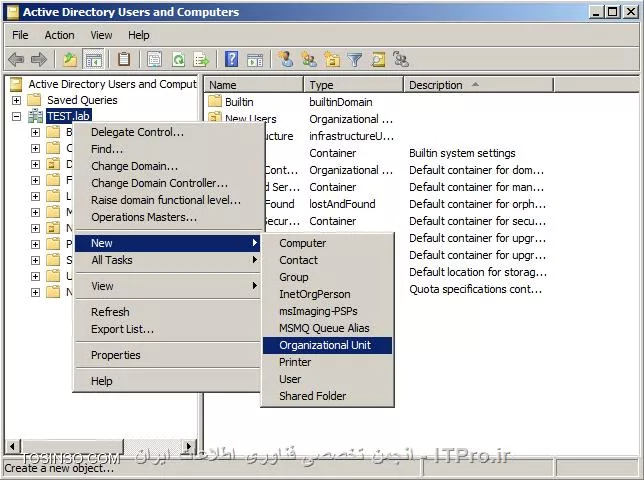Click the Back arrow toolbar icon
This screenshot has width=644, height=480.
pyautogui.click(x=16, y=60)
